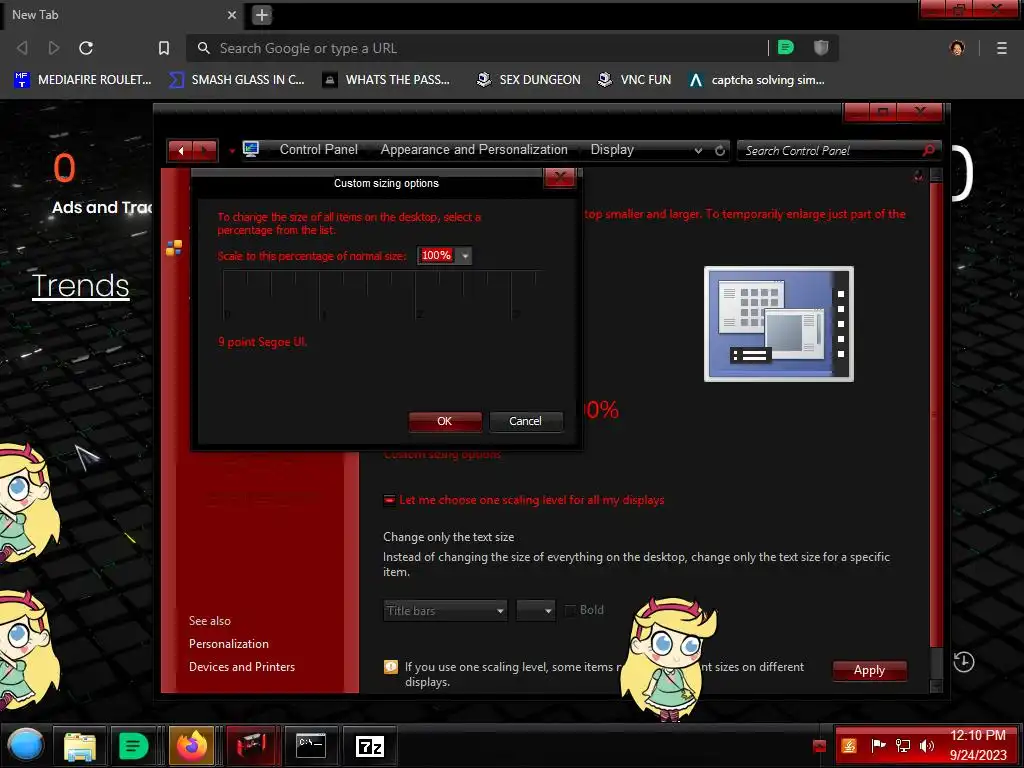1024x768 pixels.
Task: Click Appearance and Personalization in the breadcrumb
Action: (473, 150)
